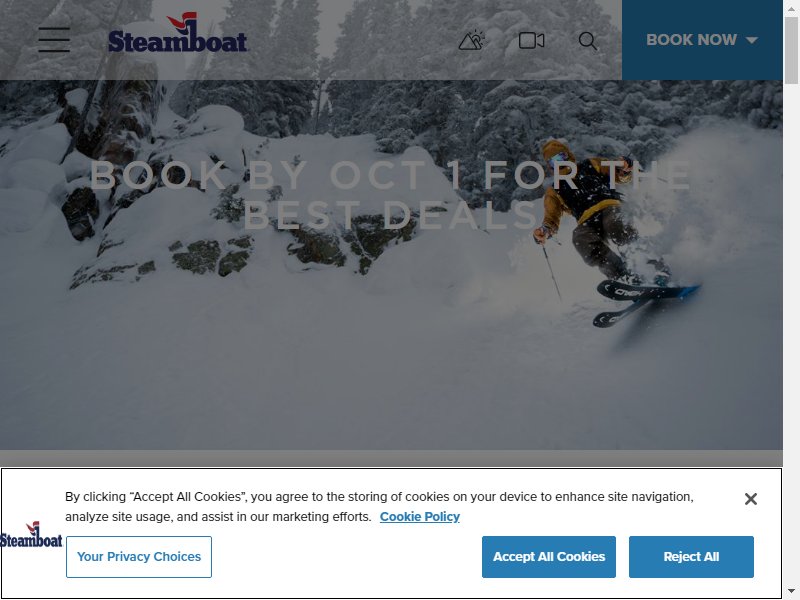The height and width of the screenshot is (600, 800).
Task: Open the BOOK NOW dropdown menu
Action: point(702,40)
